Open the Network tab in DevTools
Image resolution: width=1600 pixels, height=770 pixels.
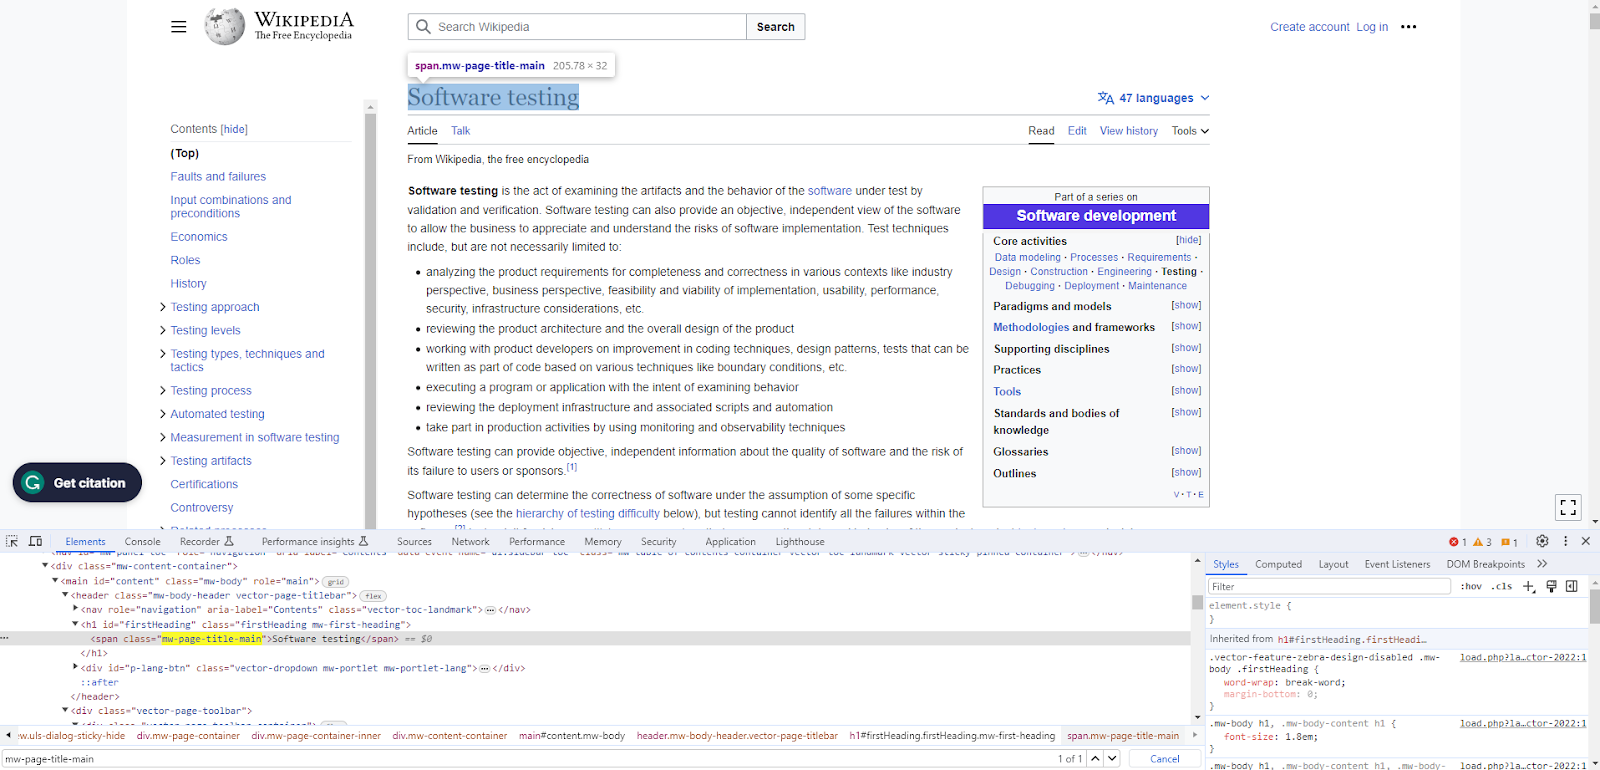pos(470,542)
